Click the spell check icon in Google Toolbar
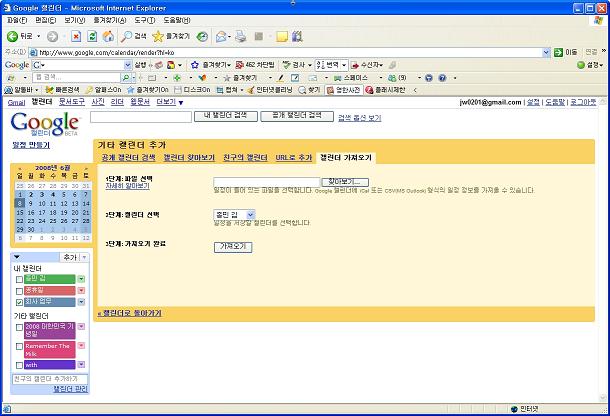610x416 pixels. pyautogui.click(x=287, y=65)
